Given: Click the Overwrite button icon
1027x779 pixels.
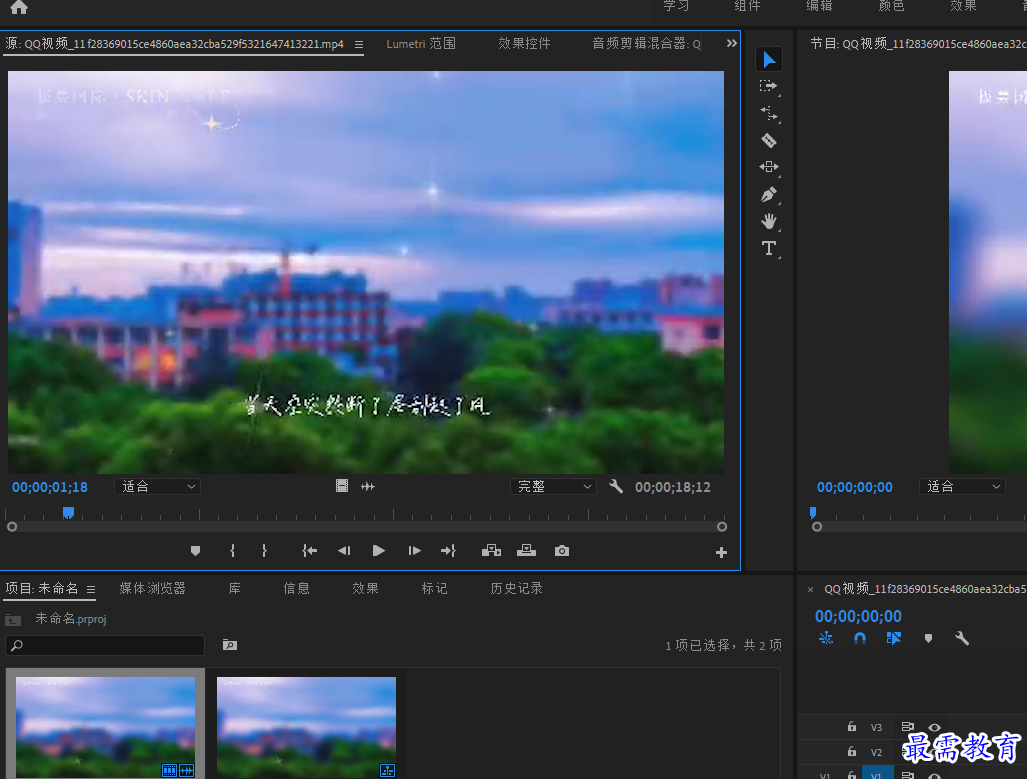Looking at the screenshot, I should 527,551.
